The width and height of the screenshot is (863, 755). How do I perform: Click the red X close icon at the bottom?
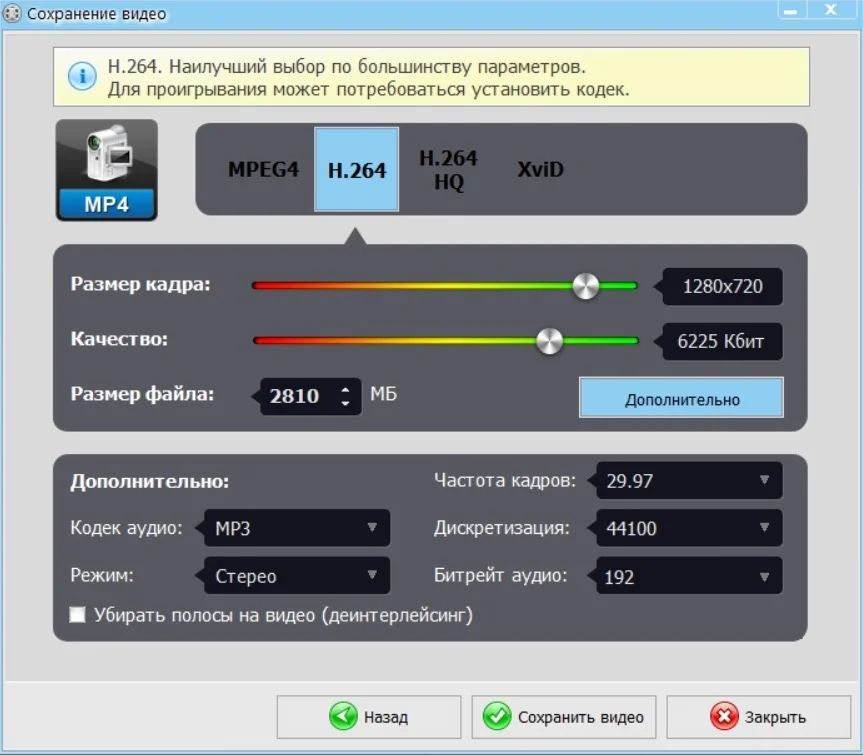point(724,716)
